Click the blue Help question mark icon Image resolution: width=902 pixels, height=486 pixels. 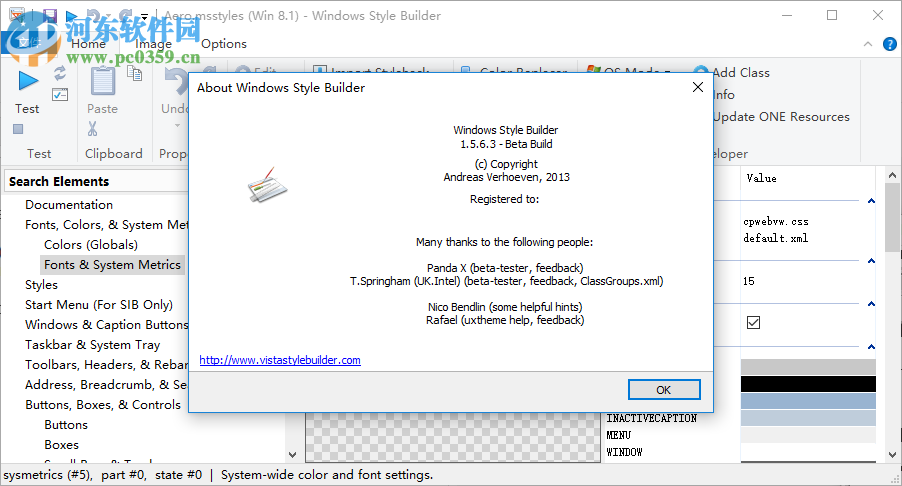pos(889,44)
